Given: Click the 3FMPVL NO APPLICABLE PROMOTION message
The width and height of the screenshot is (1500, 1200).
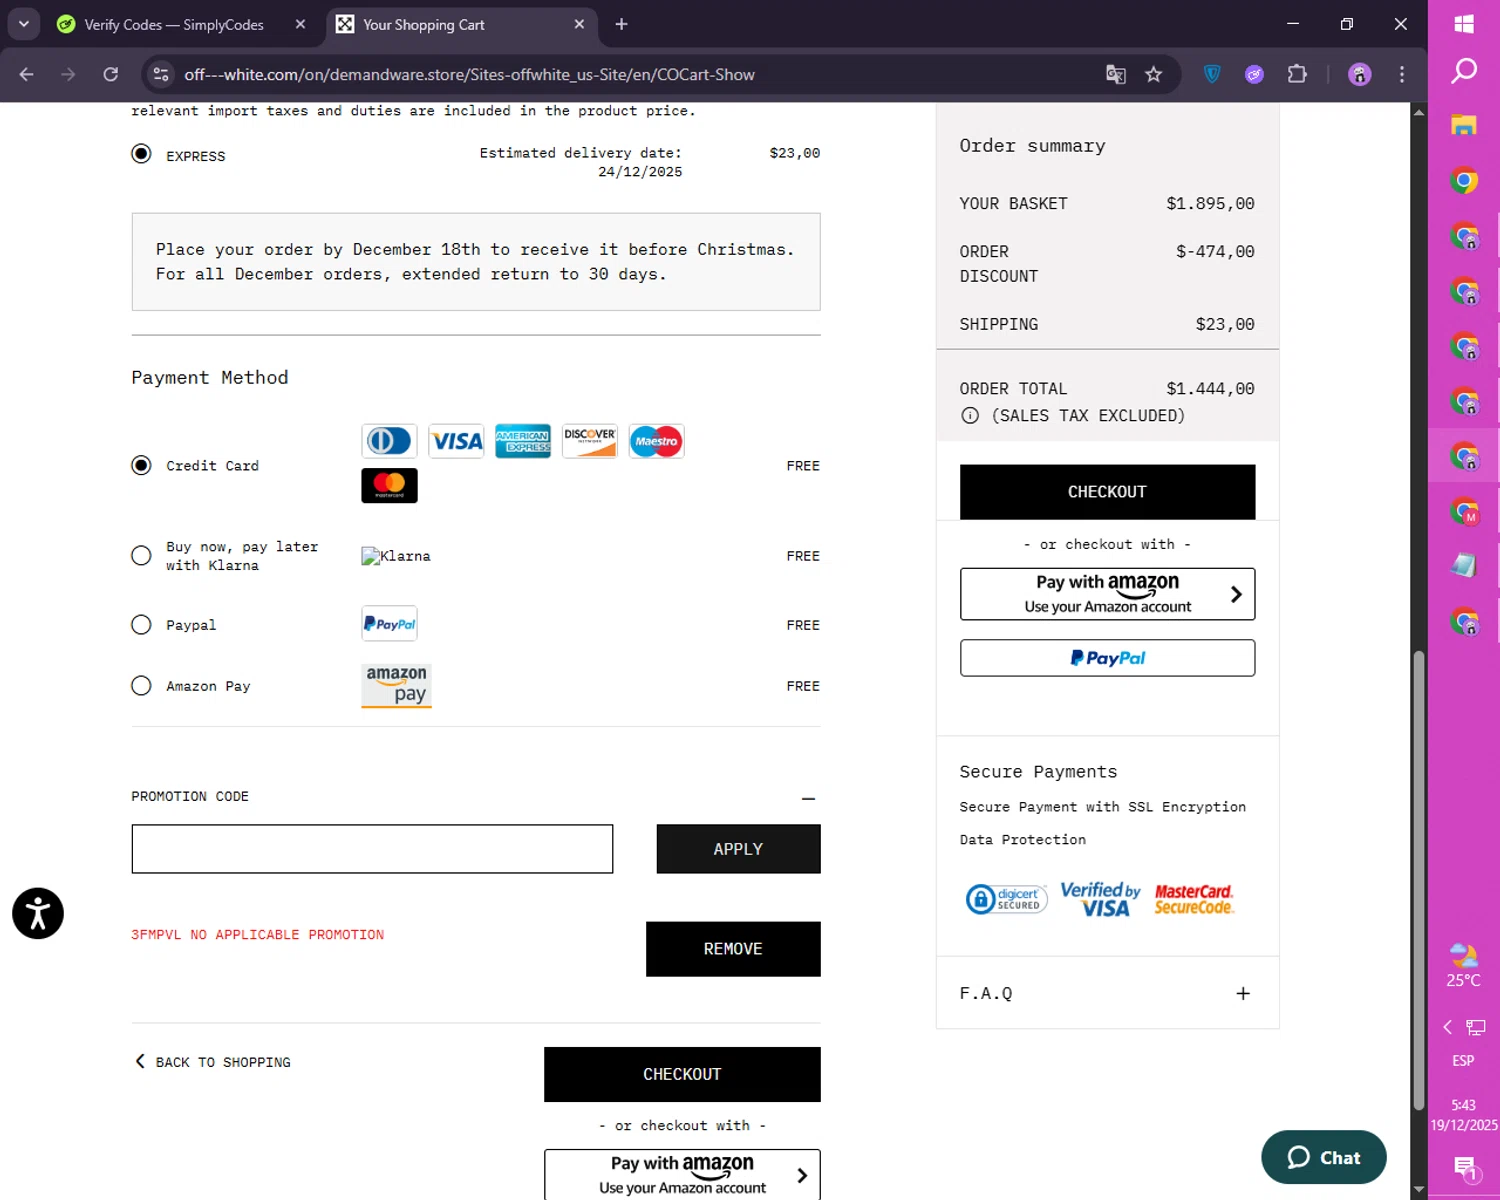Looking at the screenshot, I should (257, 935).
